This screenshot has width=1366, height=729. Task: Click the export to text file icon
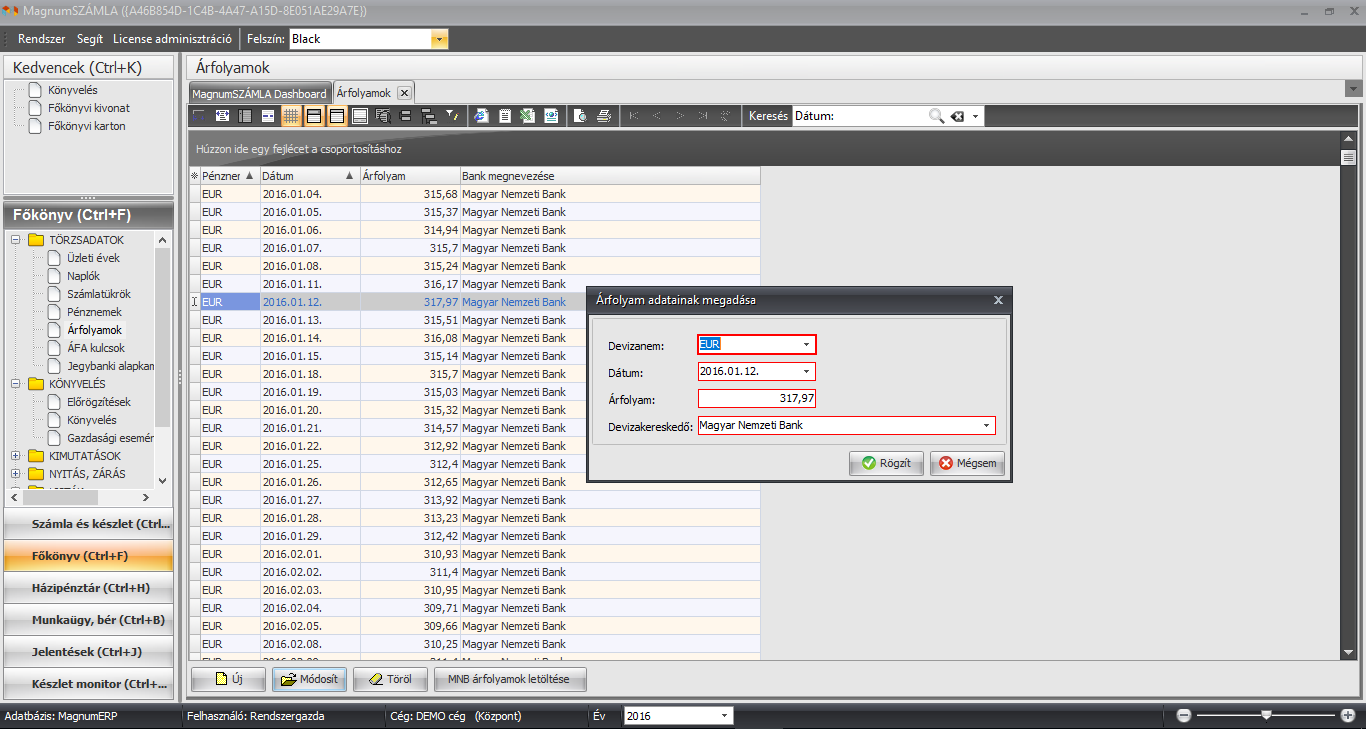coord(504,116)
